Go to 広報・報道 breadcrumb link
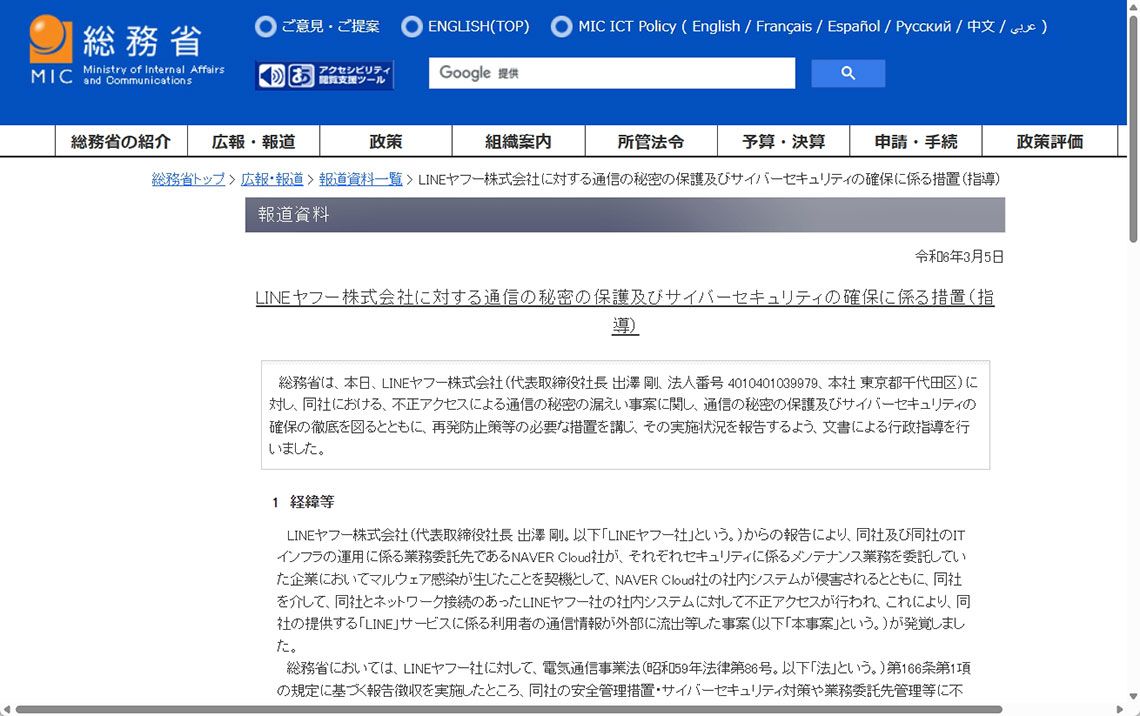The width and height of the screenshot is (1140, 716). 272,179
